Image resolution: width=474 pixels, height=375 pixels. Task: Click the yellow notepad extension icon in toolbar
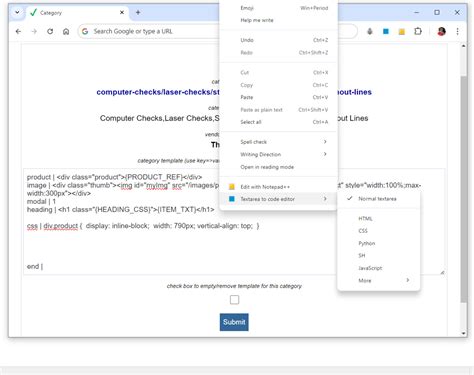402,31
